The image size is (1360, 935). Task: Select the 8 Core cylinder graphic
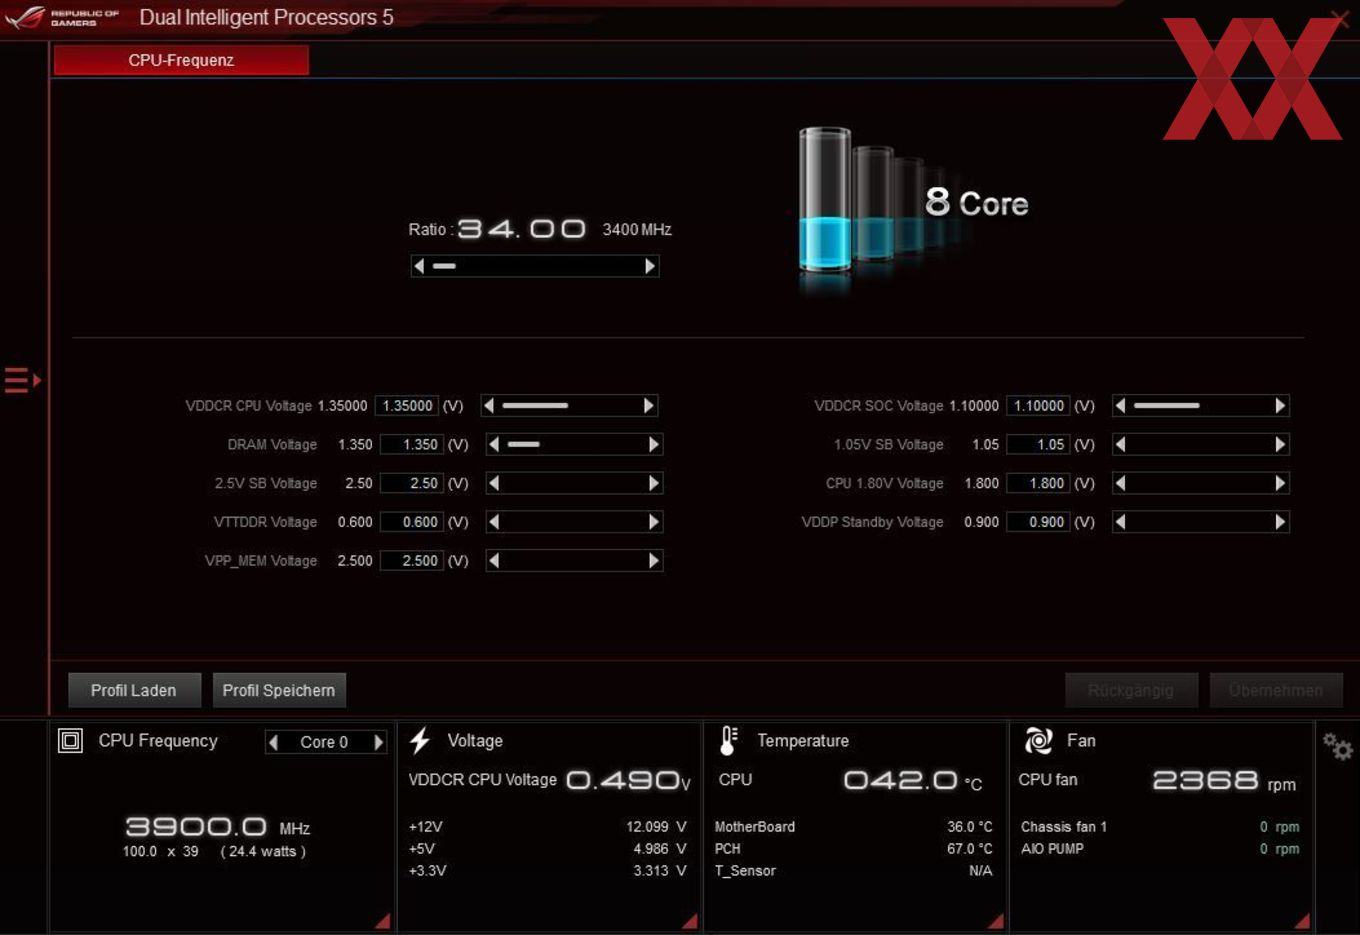(x=825, y=200)
